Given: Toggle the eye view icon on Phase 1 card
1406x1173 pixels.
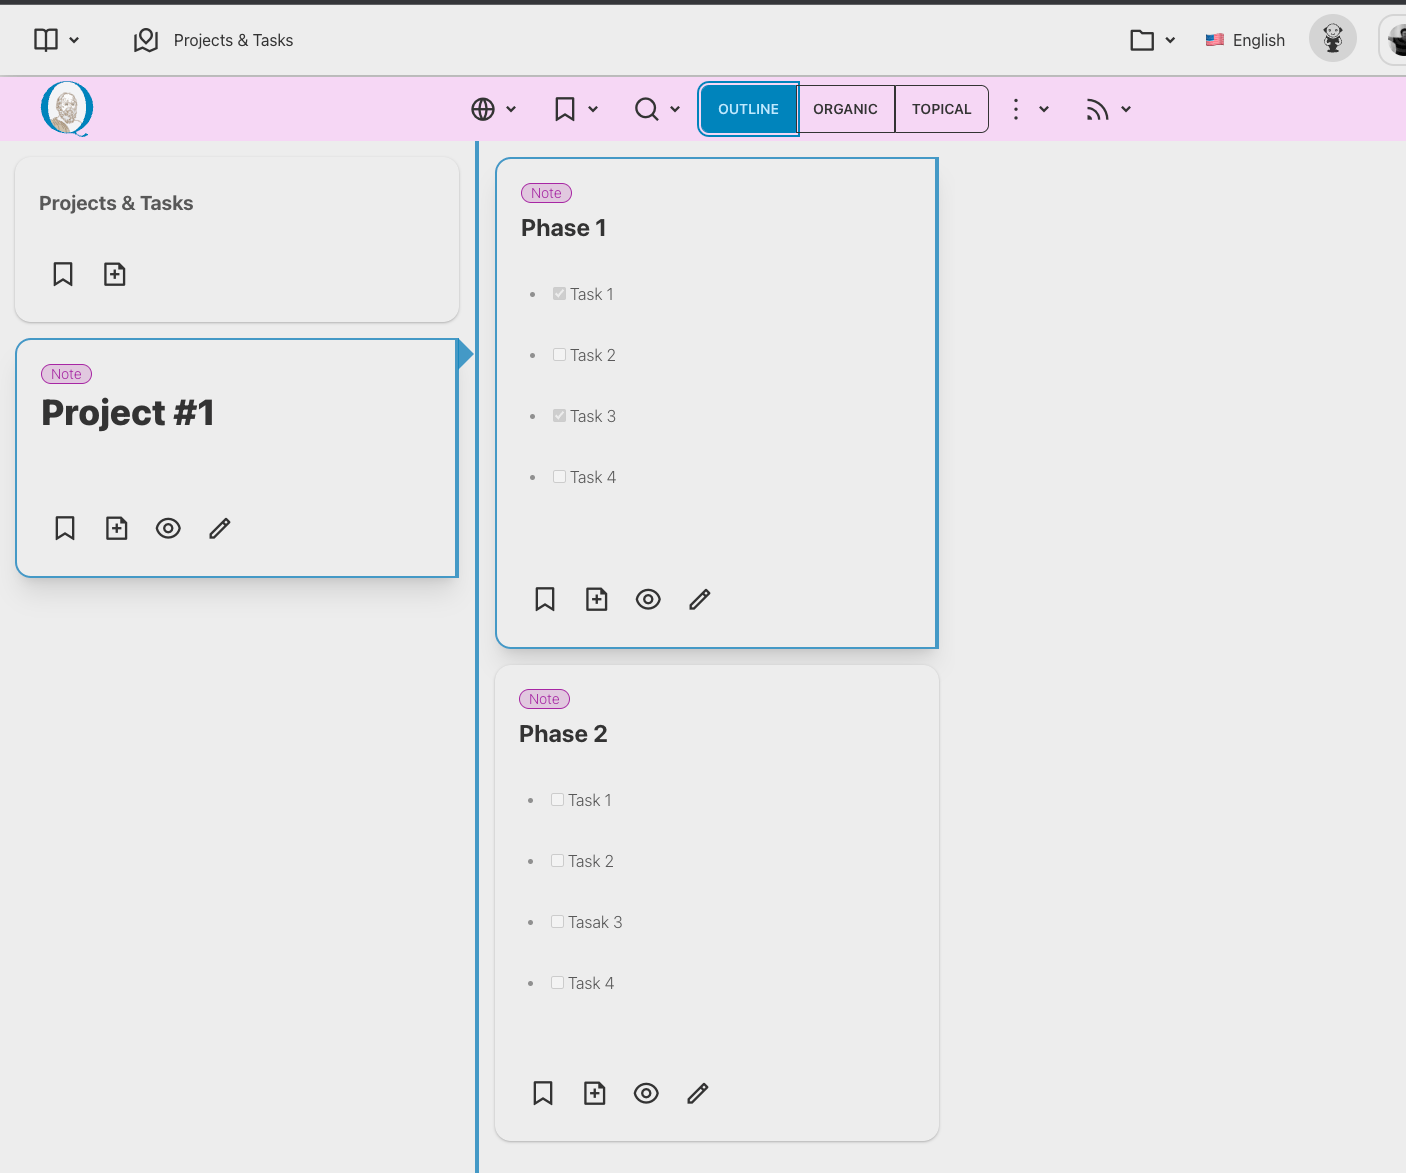Looking at the screenshot, I should tap(648, 599).
